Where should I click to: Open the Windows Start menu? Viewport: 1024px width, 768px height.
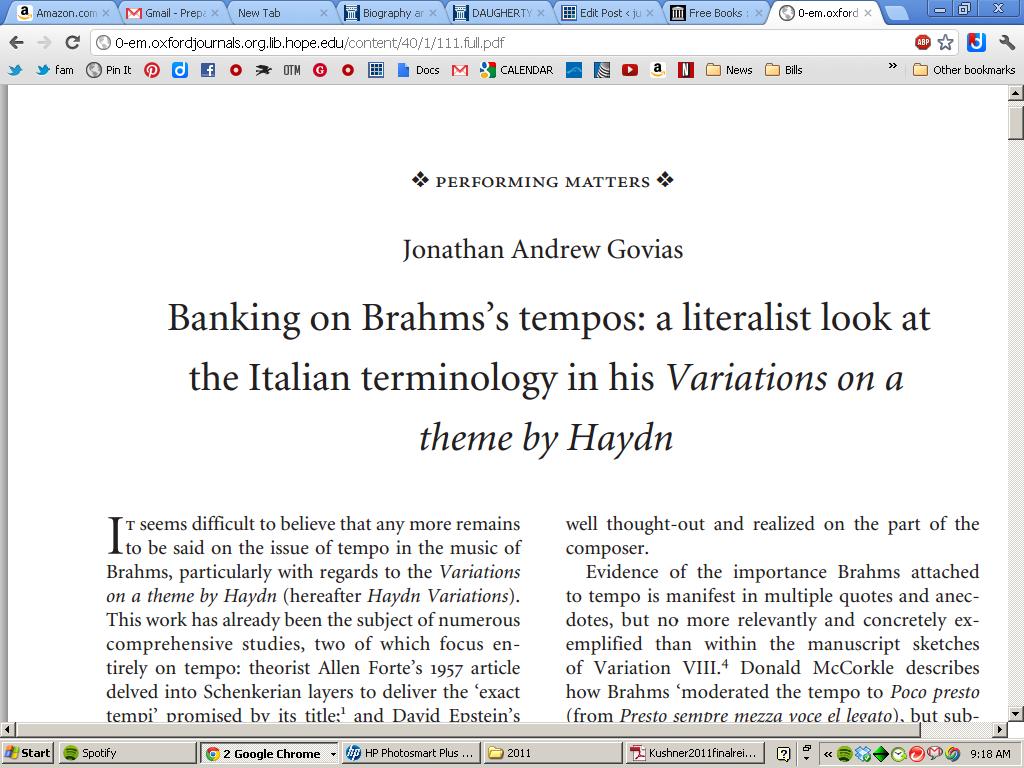click(x=27, y=753)
